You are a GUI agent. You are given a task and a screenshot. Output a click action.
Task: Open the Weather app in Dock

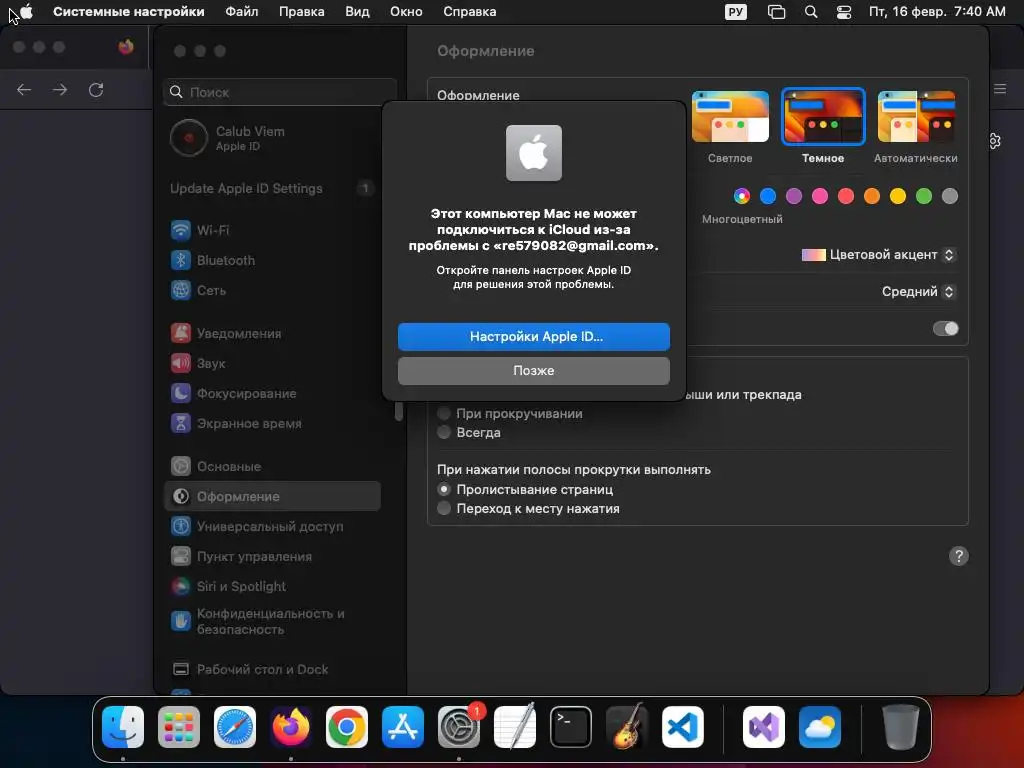[x=820, y=727]
